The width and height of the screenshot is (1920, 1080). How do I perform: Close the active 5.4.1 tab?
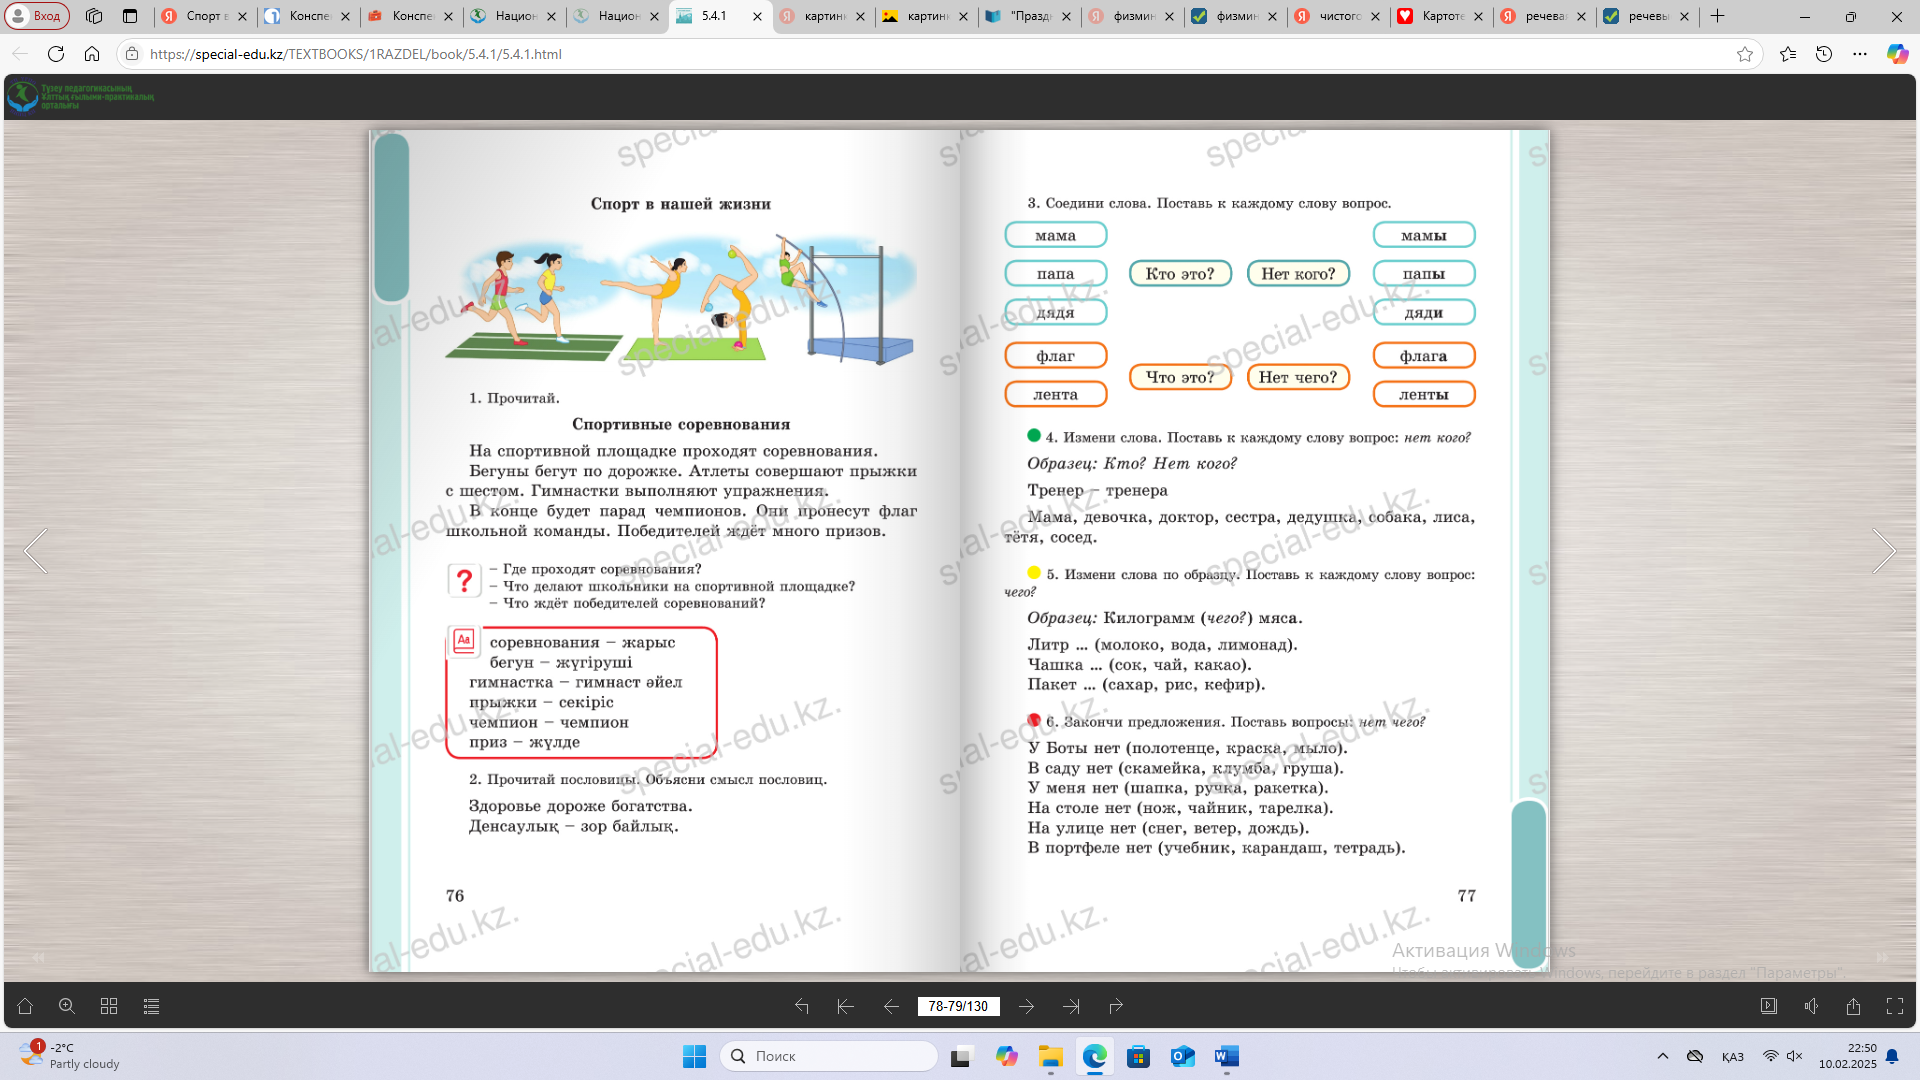click(x=757, y=16)
